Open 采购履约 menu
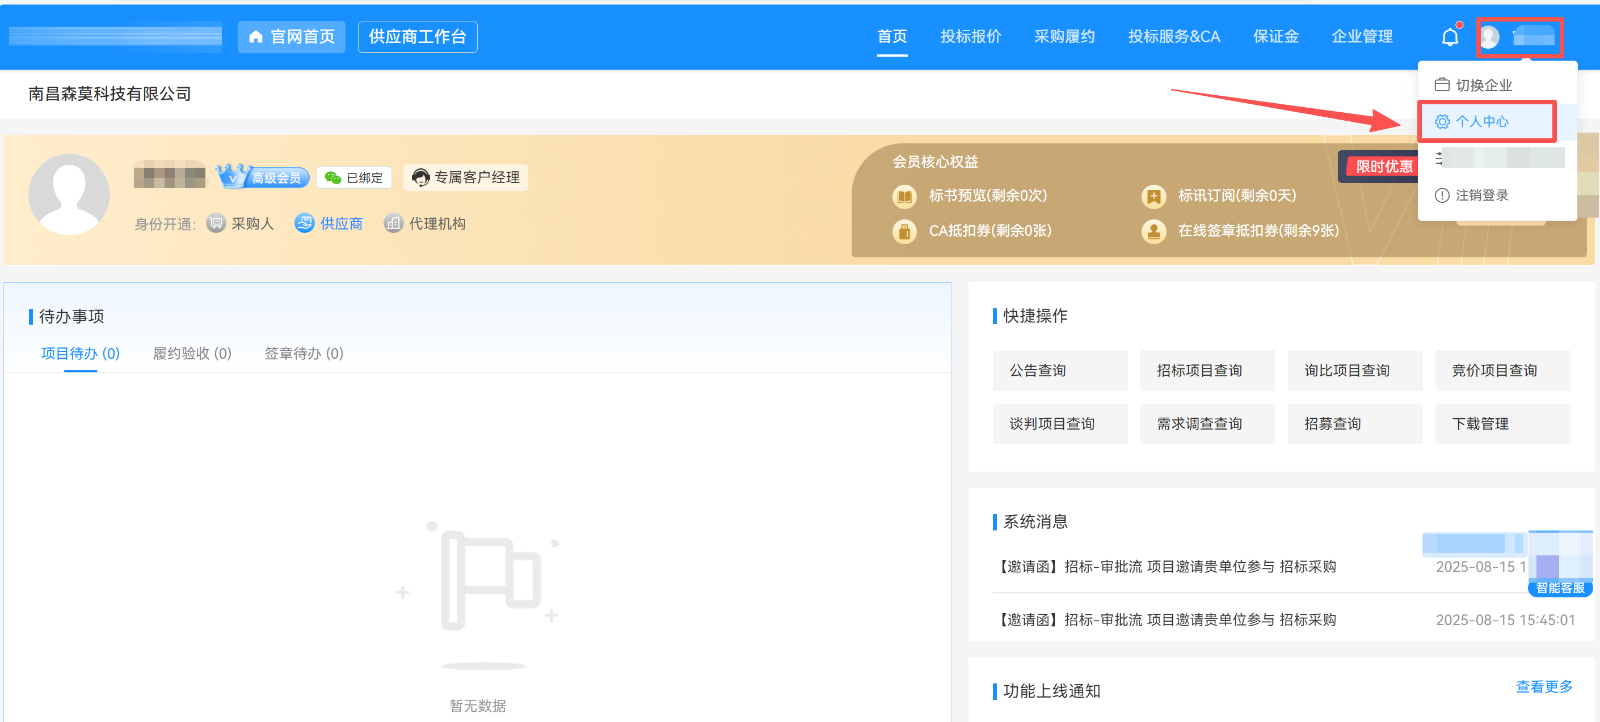Screen dimensions: 1600x722 [x=1064, y=37]
